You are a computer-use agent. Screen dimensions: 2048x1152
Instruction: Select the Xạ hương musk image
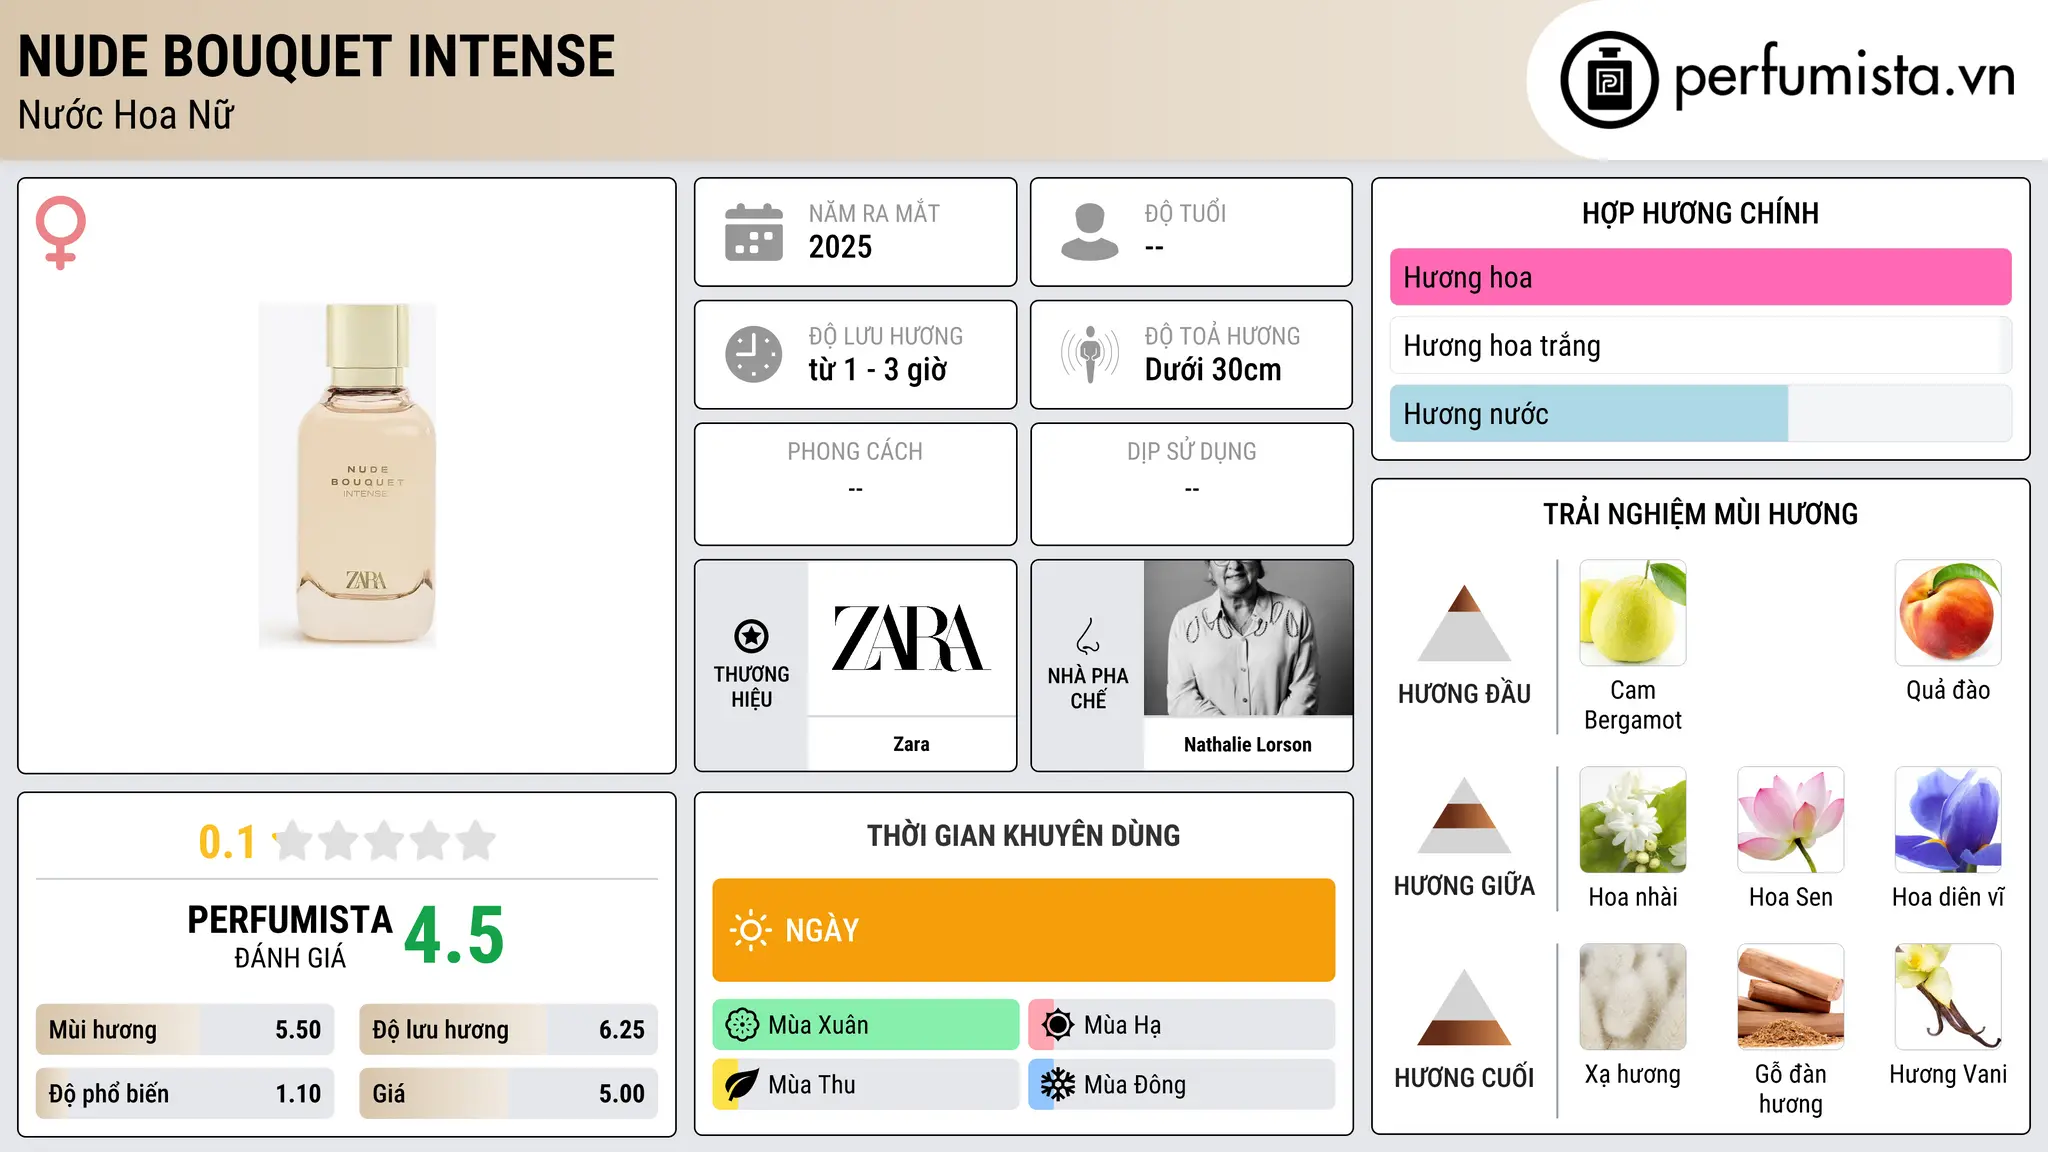1633,997
